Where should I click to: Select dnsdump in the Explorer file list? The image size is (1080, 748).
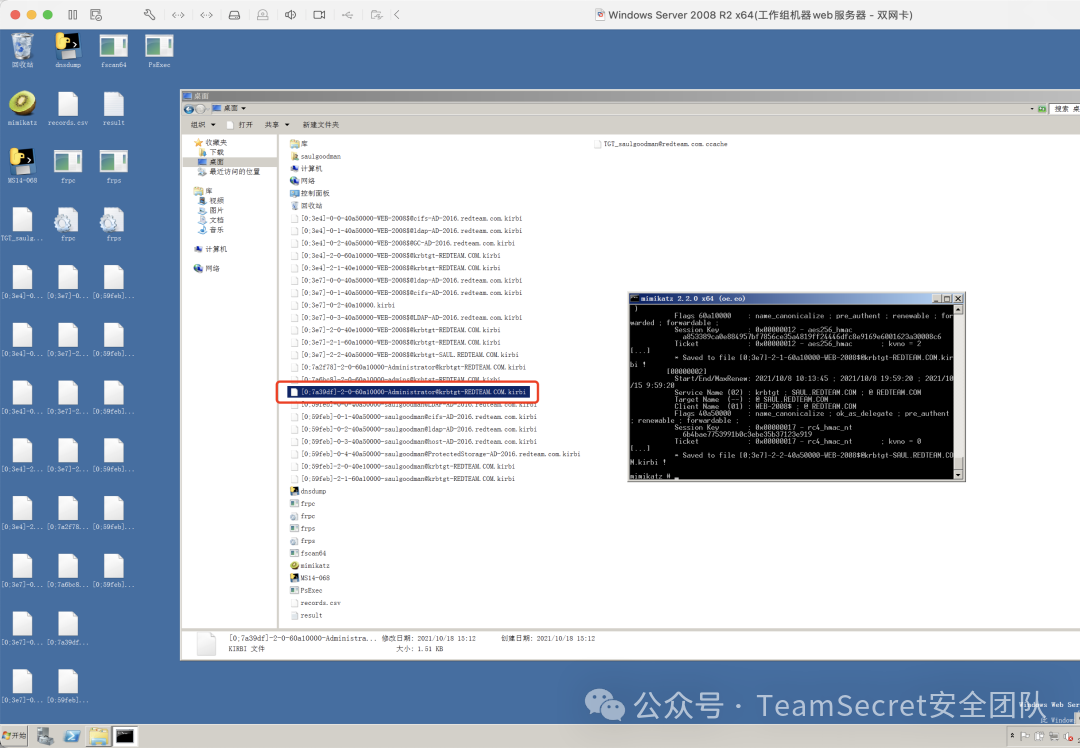(308, 491)
